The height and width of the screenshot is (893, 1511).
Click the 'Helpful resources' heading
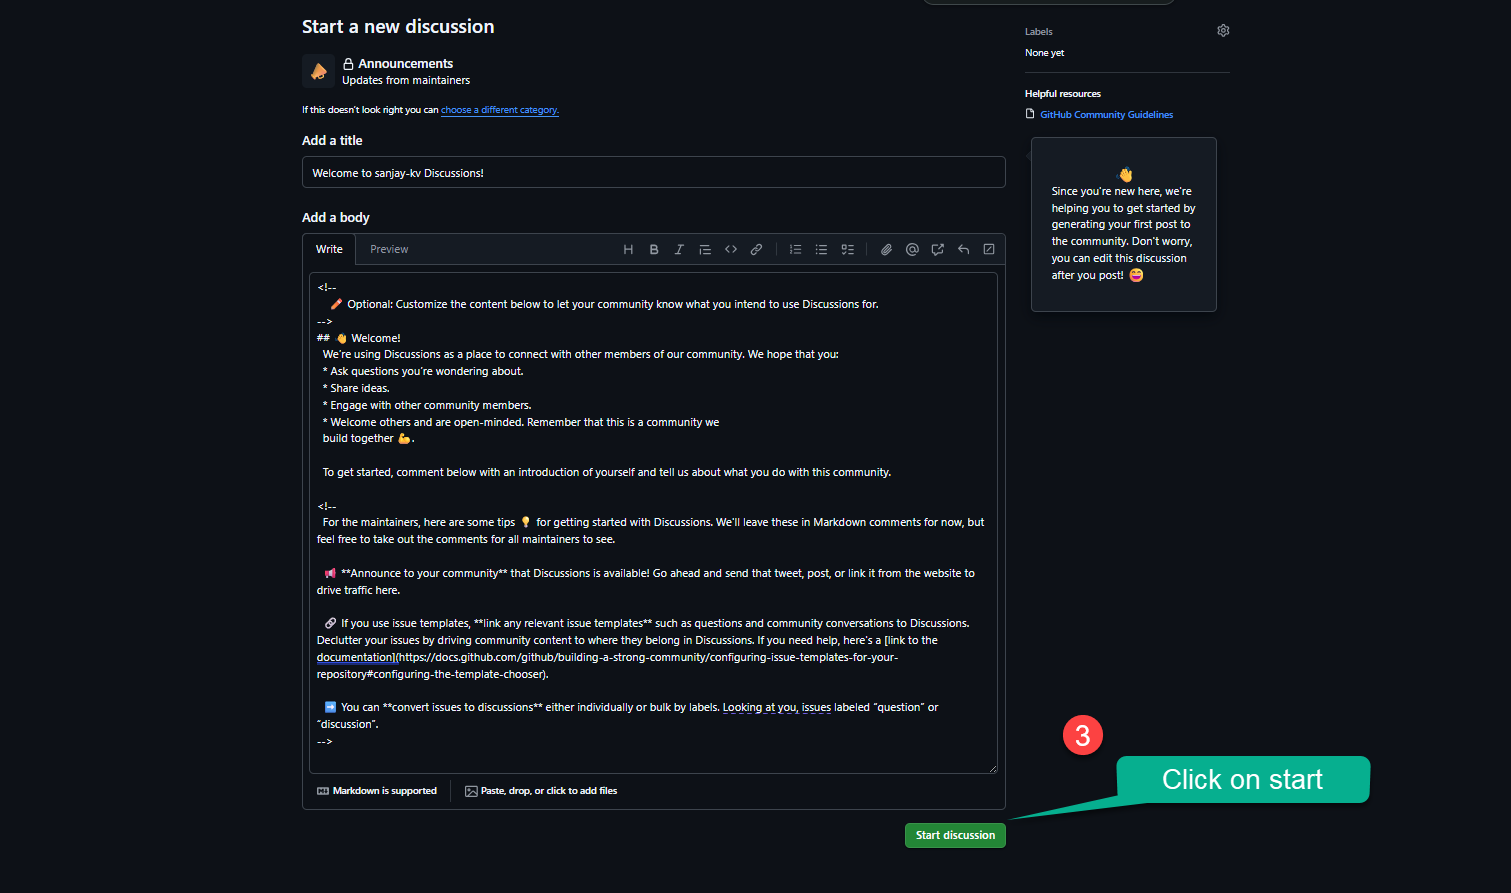click(x=1062, y=94)
